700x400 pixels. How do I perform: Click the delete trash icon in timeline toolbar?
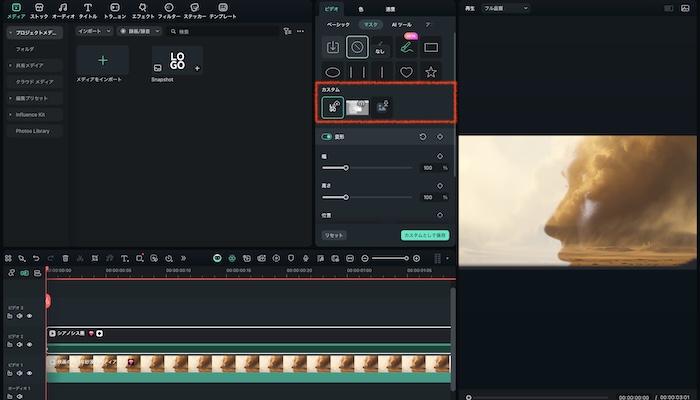65,258
